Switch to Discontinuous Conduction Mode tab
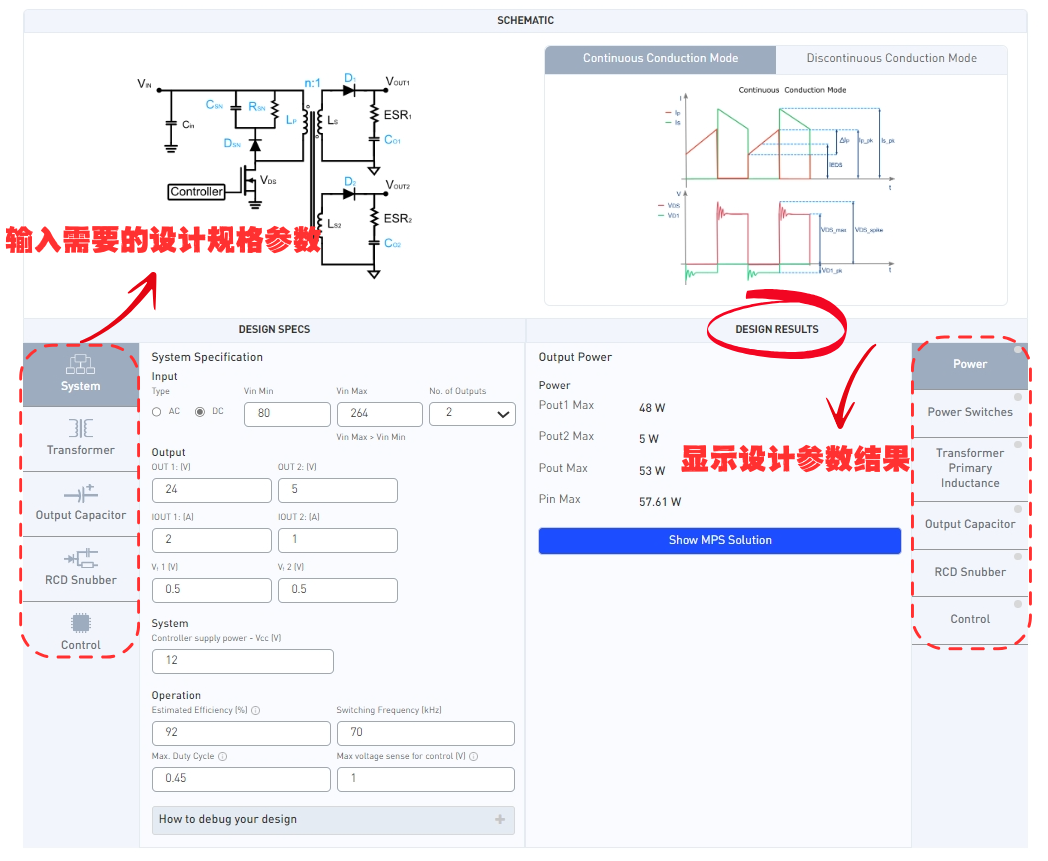Image resolution: width=1048 pixels, height=861 pixels. [891, 59]
